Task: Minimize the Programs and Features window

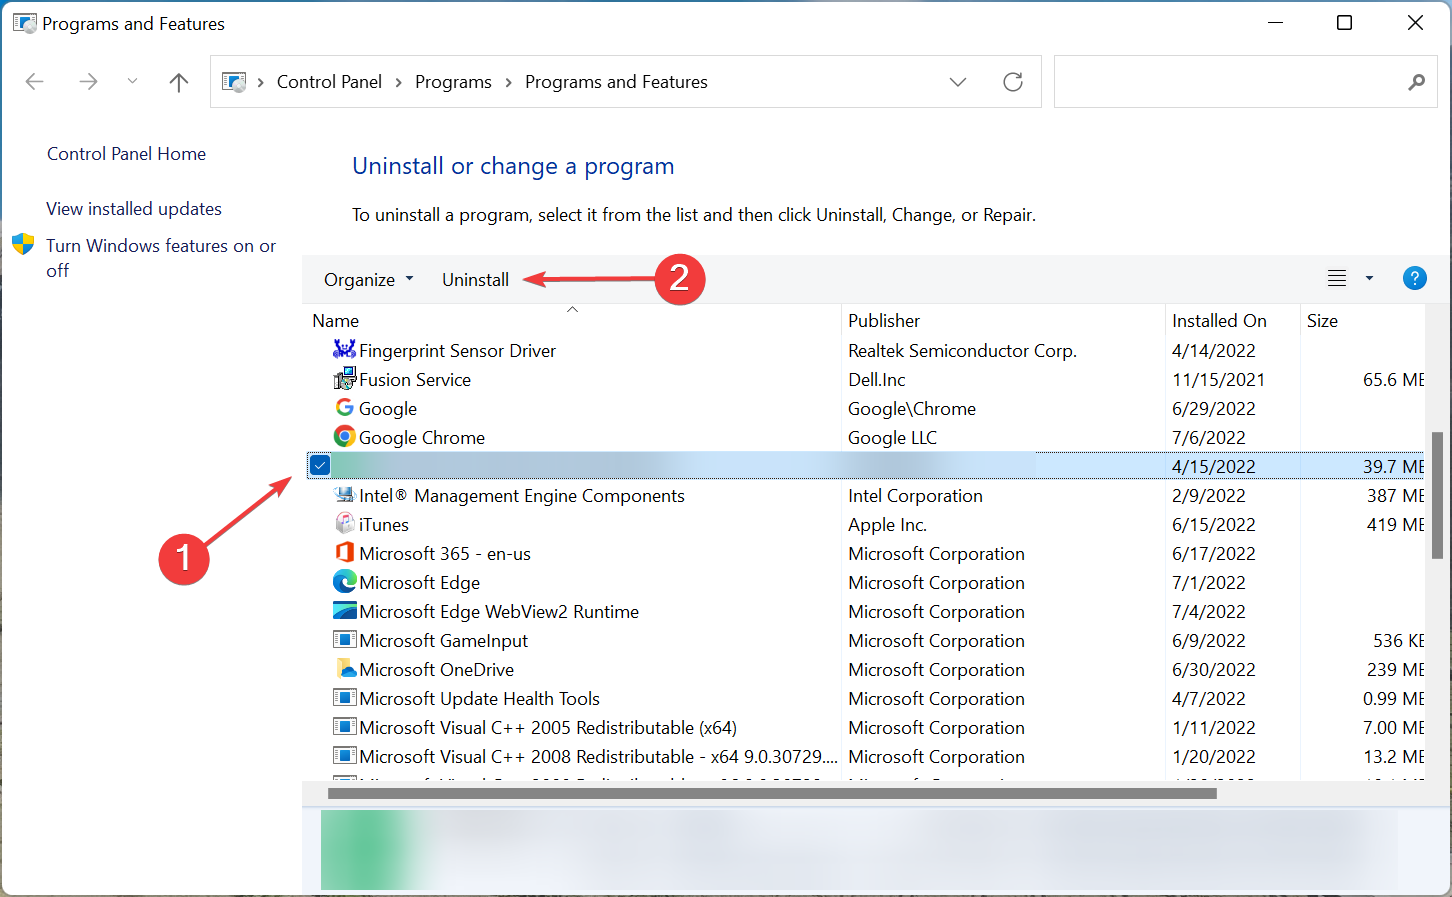Action: click(x=1275, y=23)
